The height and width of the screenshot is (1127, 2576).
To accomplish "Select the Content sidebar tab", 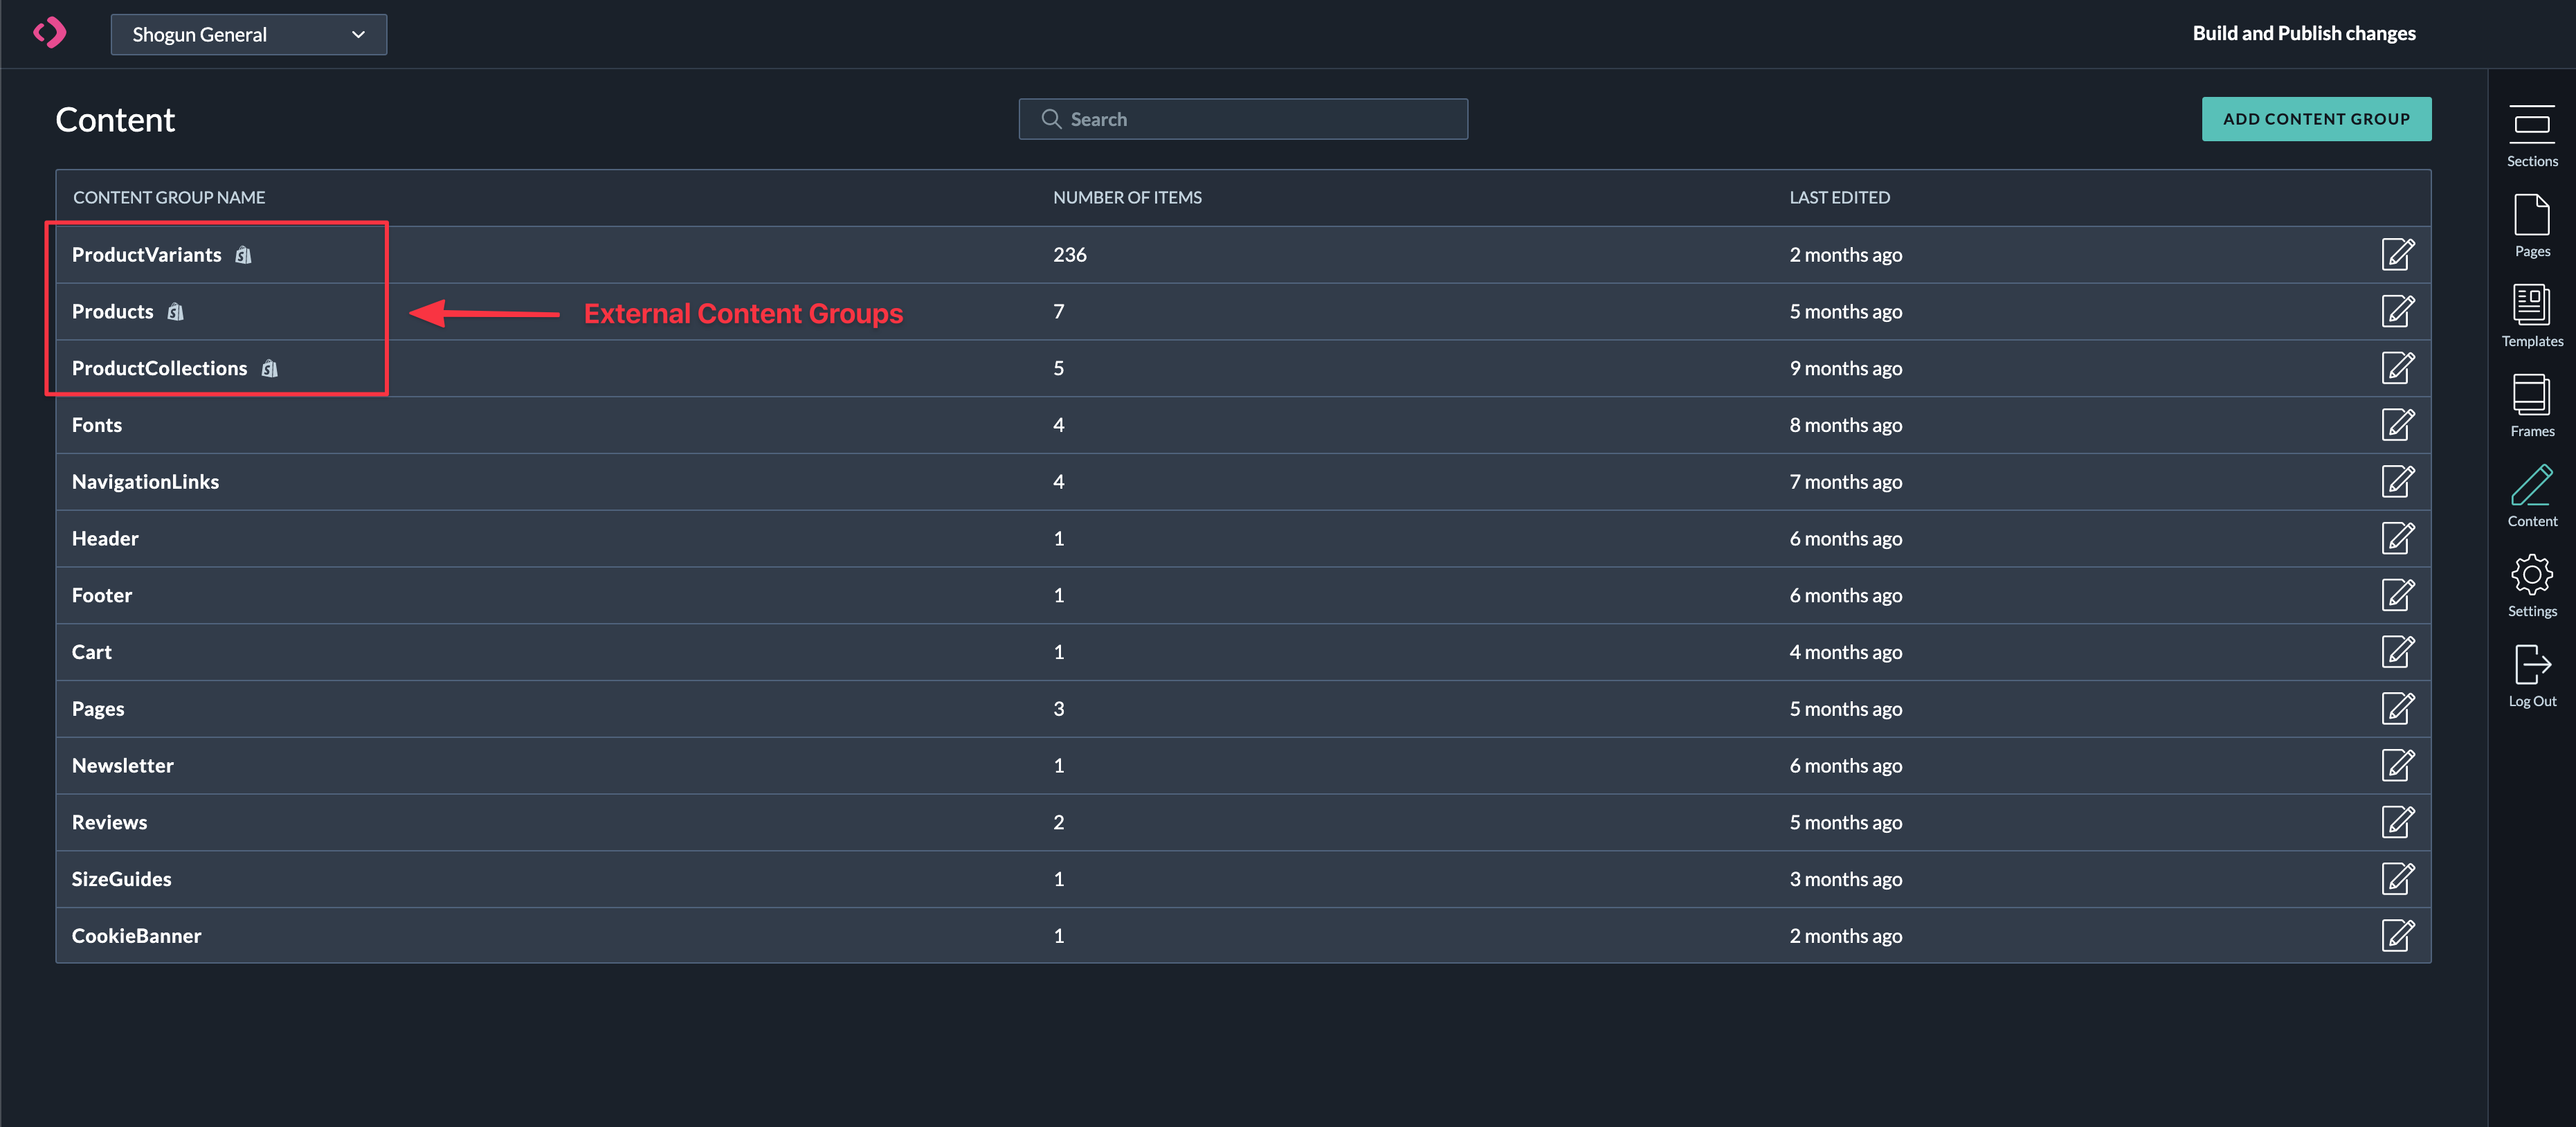I will click(2531, 495).
